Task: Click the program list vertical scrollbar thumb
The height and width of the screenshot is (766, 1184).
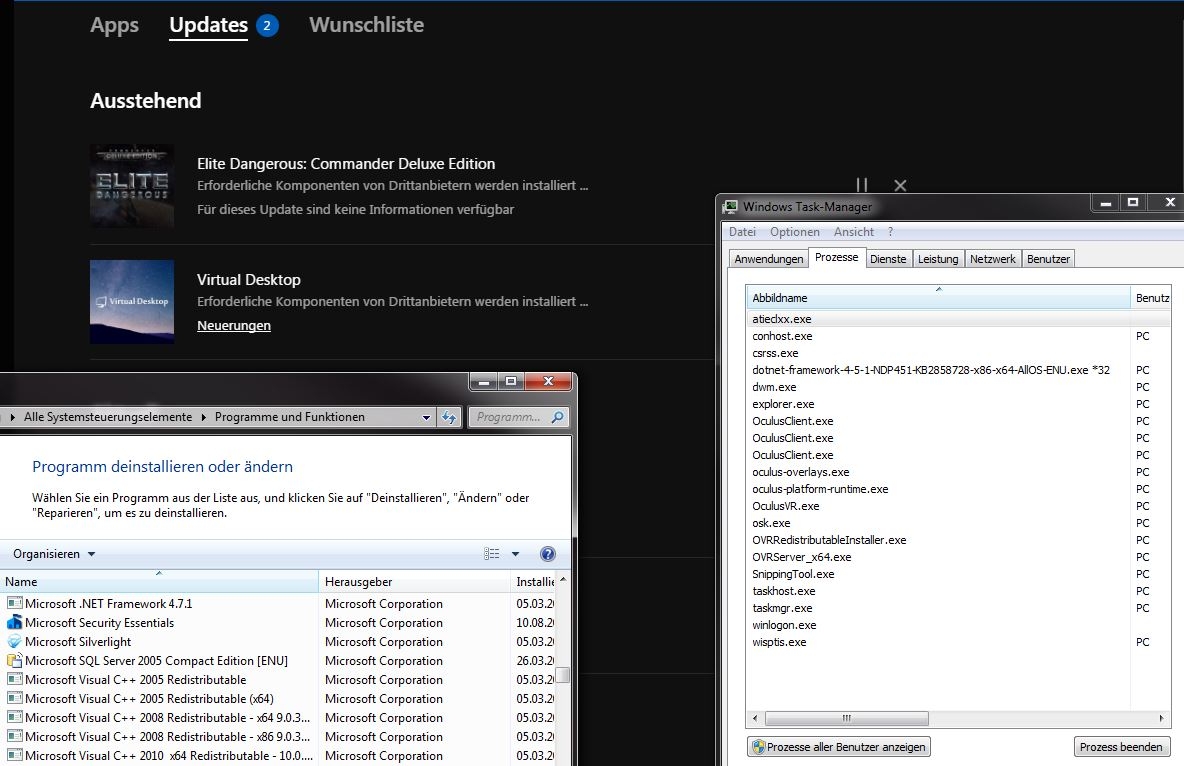Action: [563, 675]
